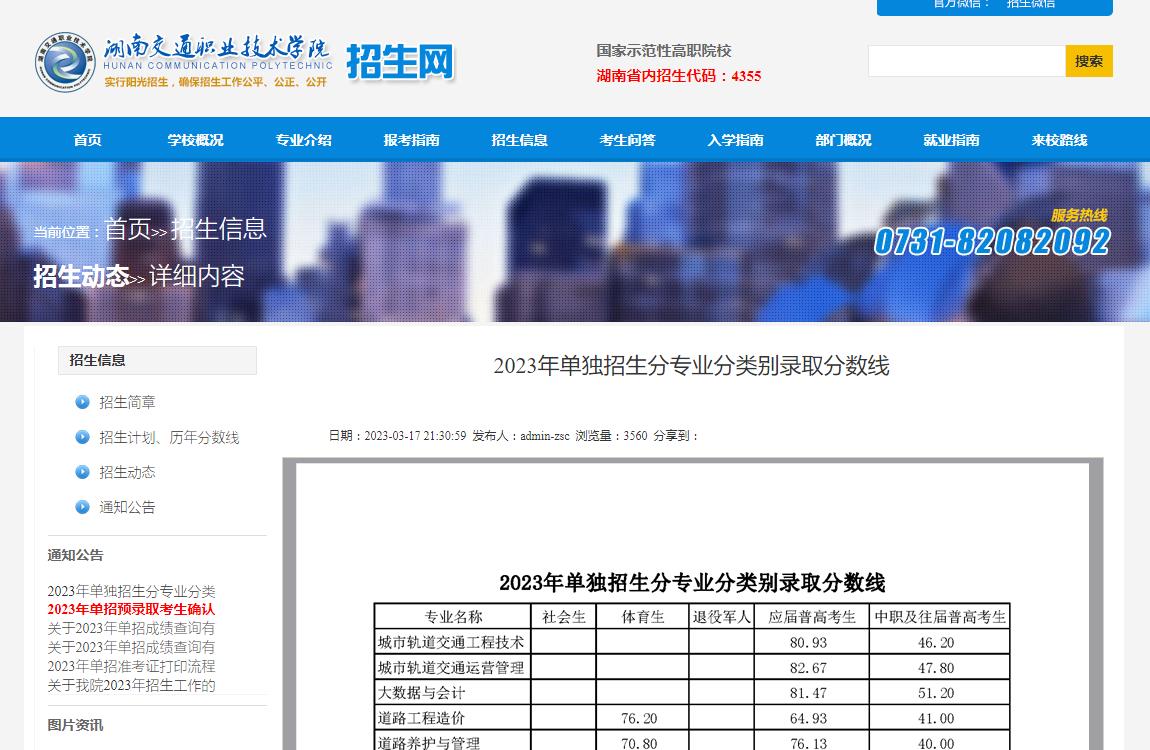This screenshot has height=750, width=1150.
Task: Click the bullet icon beside 招生计划、历年分数线
Action: click(x=82, y=437)
